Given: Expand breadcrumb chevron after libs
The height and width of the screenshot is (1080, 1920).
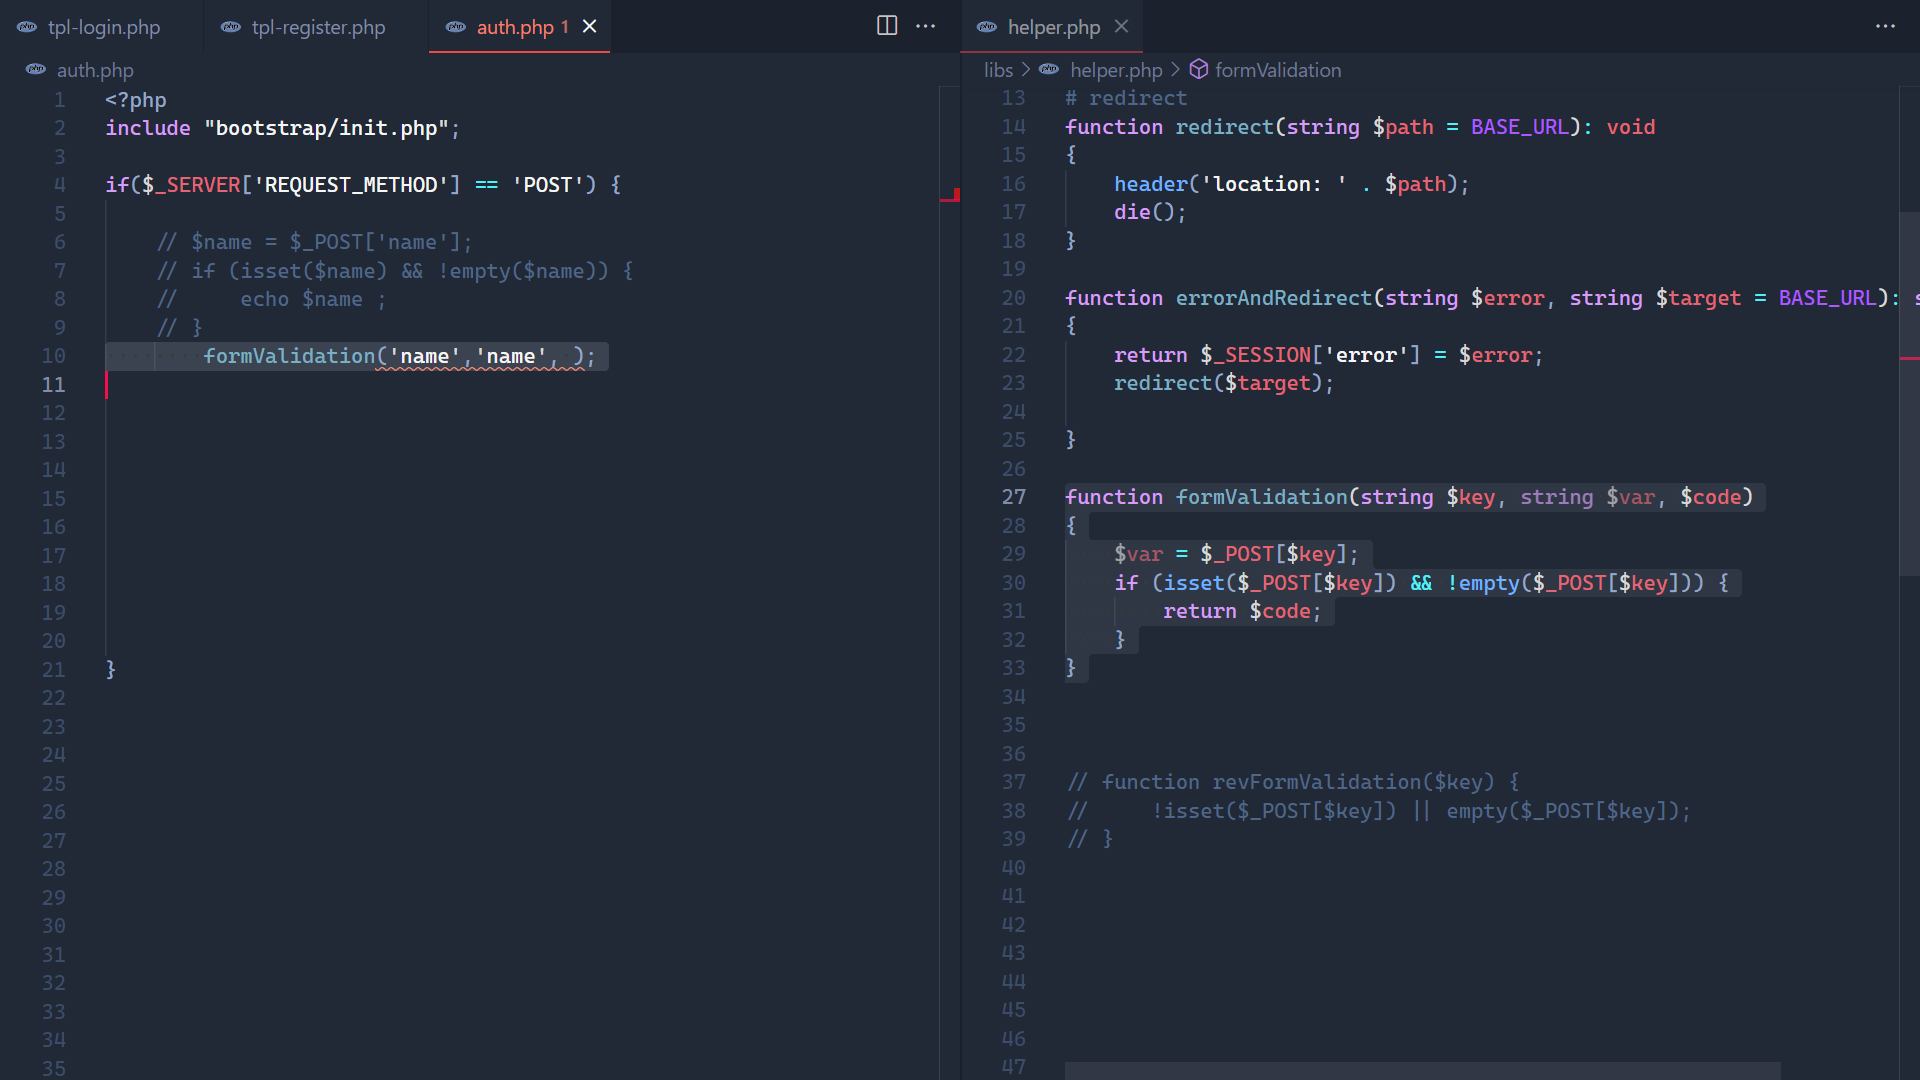Looking at the screenshot, I should tap(1025, 69).
